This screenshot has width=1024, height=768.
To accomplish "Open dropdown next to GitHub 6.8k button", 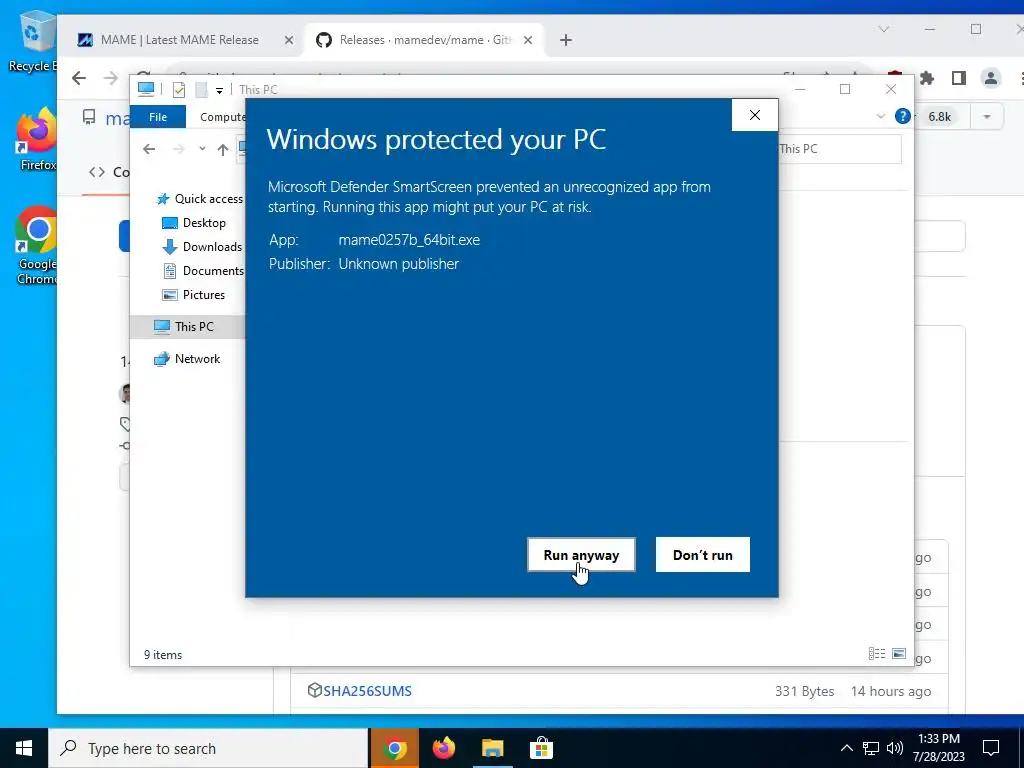I will 987,117.
